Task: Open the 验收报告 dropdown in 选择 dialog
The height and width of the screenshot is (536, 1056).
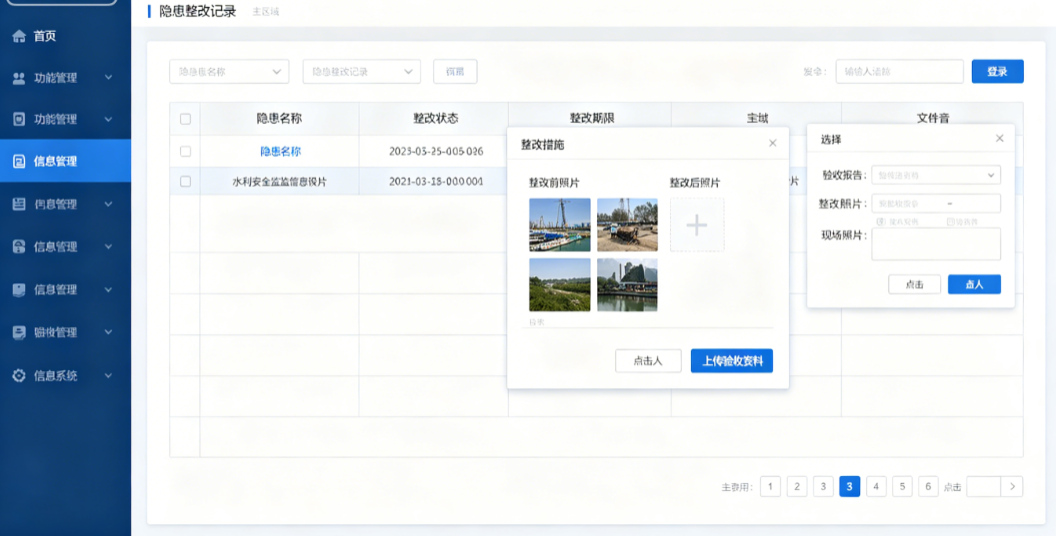Action: click(936, 175)
